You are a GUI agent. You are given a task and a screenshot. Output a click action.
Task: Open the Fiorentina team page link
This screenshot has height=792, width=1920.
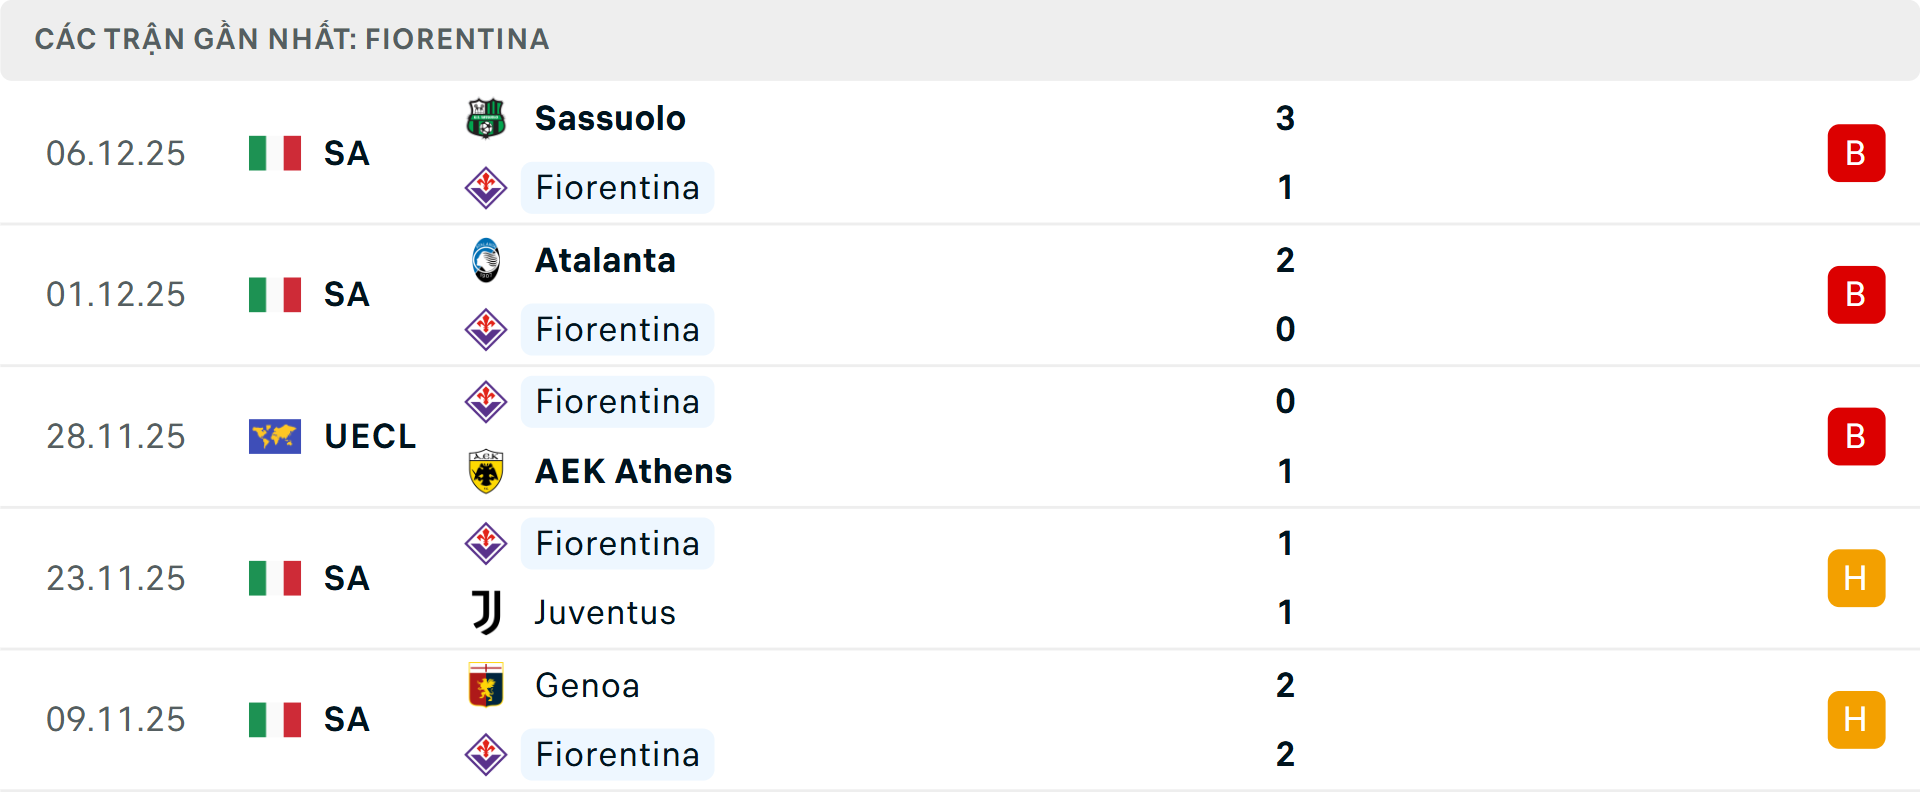(x=617, y=187)
